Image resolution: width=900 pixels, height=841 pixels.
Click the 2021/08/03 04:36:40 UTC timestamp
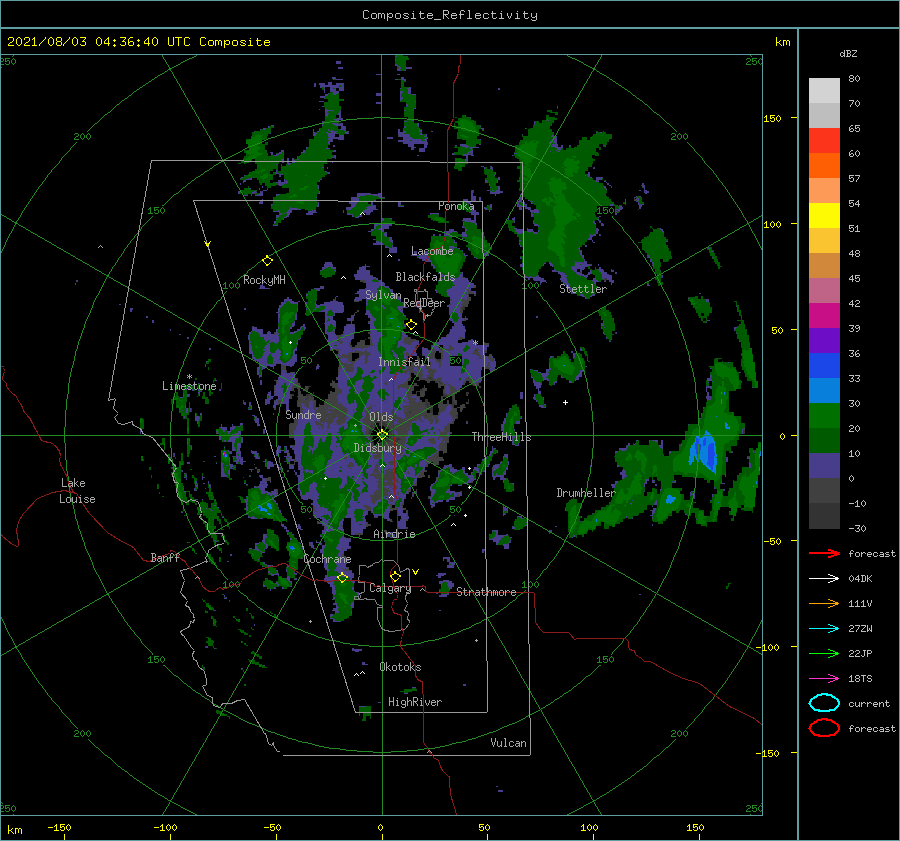coord(139,41)
